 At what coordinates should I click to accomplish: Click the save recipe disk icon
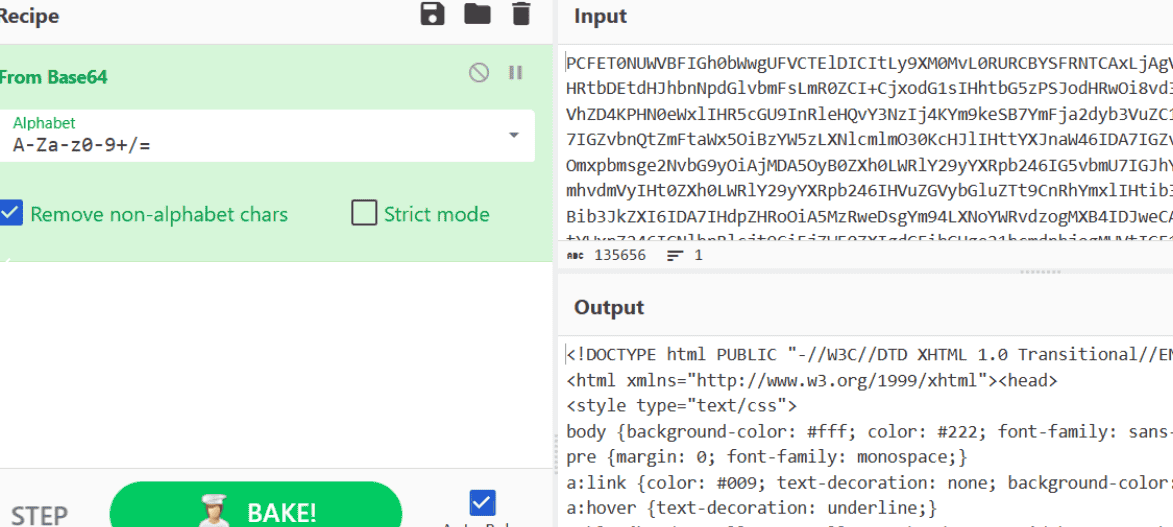tap(432, 14)
